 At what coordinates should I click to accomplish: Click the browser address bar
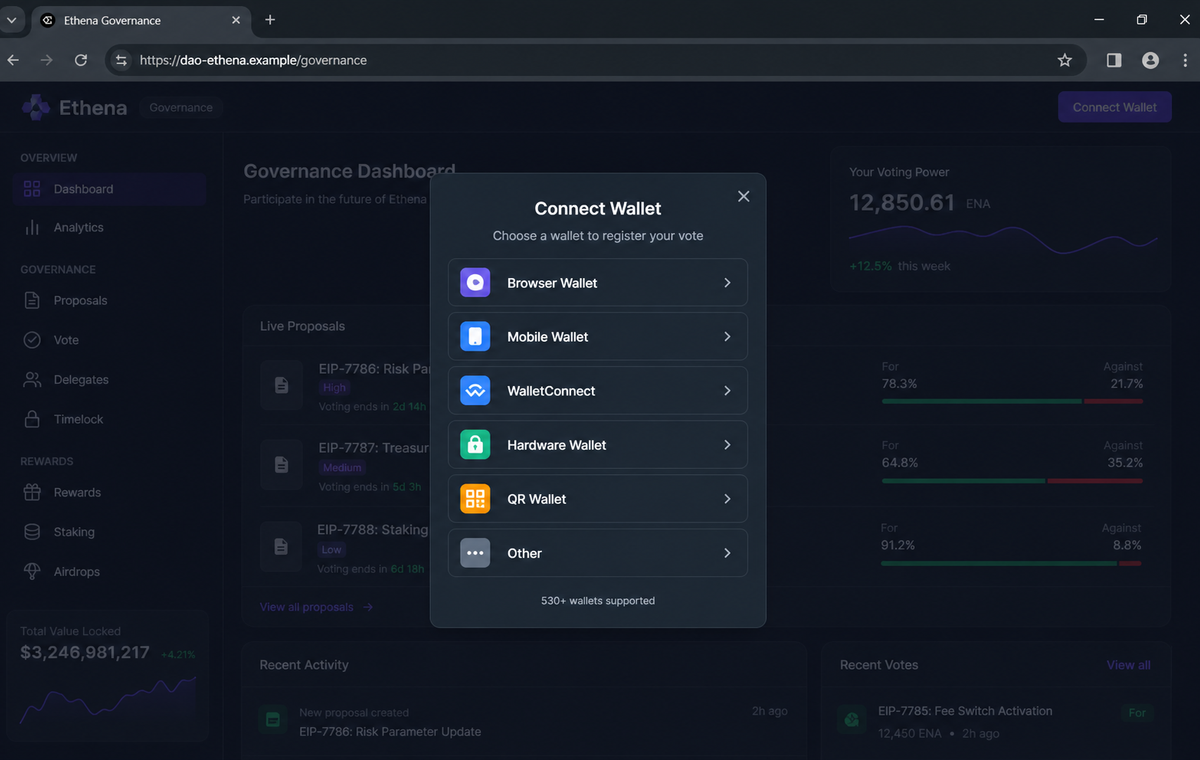point(595,60)
